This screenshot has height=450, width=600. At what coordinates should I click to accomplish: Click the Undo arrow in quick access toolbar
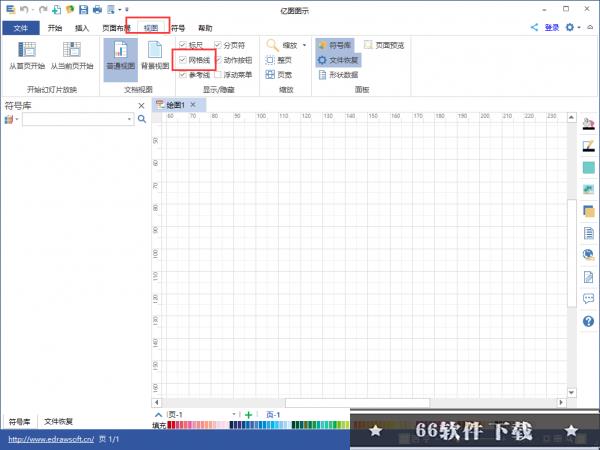point(24,9)
